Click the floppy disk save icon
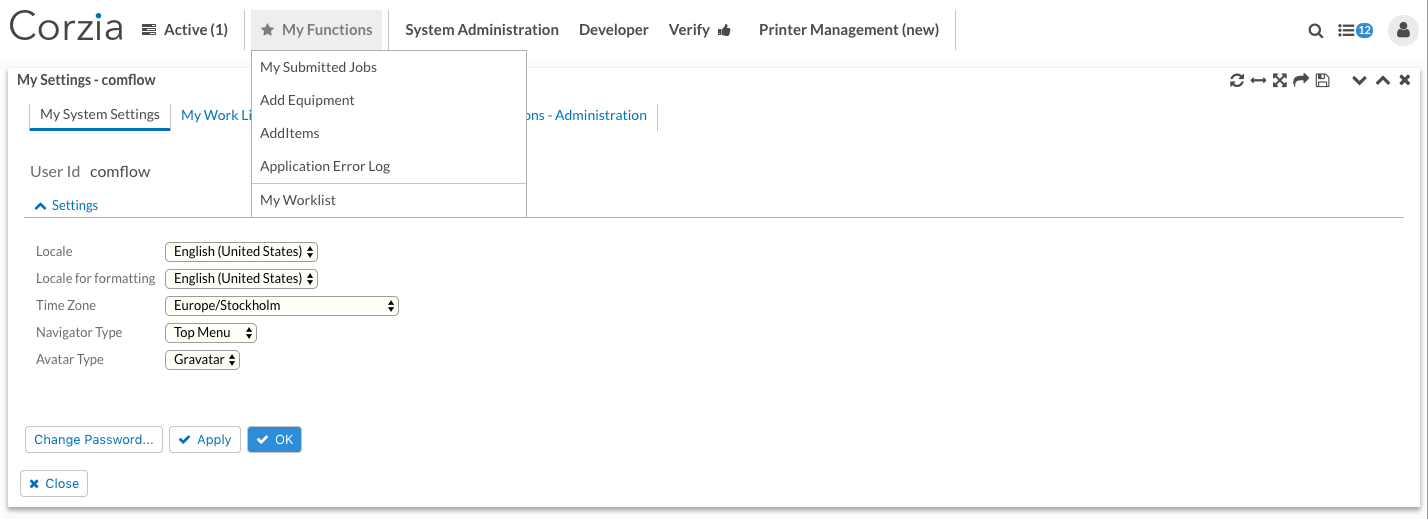 click(x=1322, y=80)
